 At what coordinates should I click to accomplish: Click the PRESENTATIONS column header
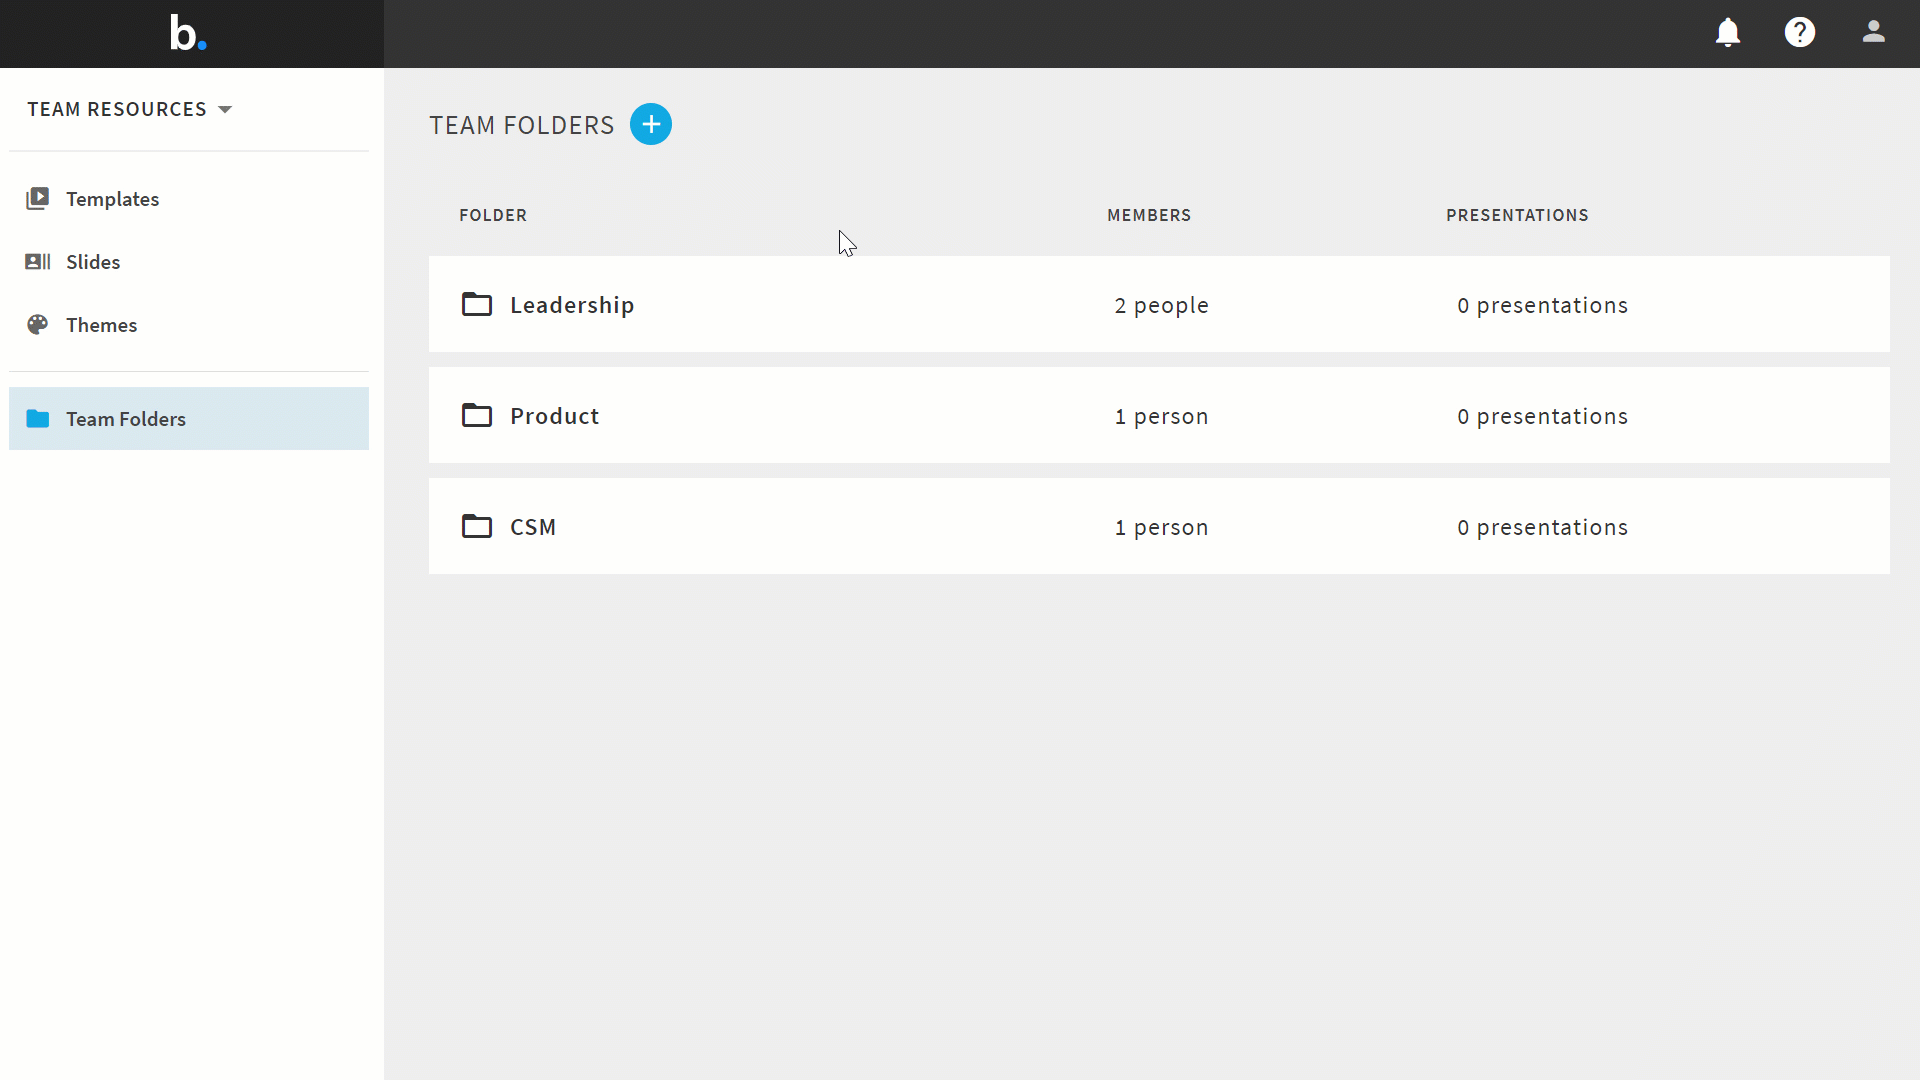tap(1517, 215)
